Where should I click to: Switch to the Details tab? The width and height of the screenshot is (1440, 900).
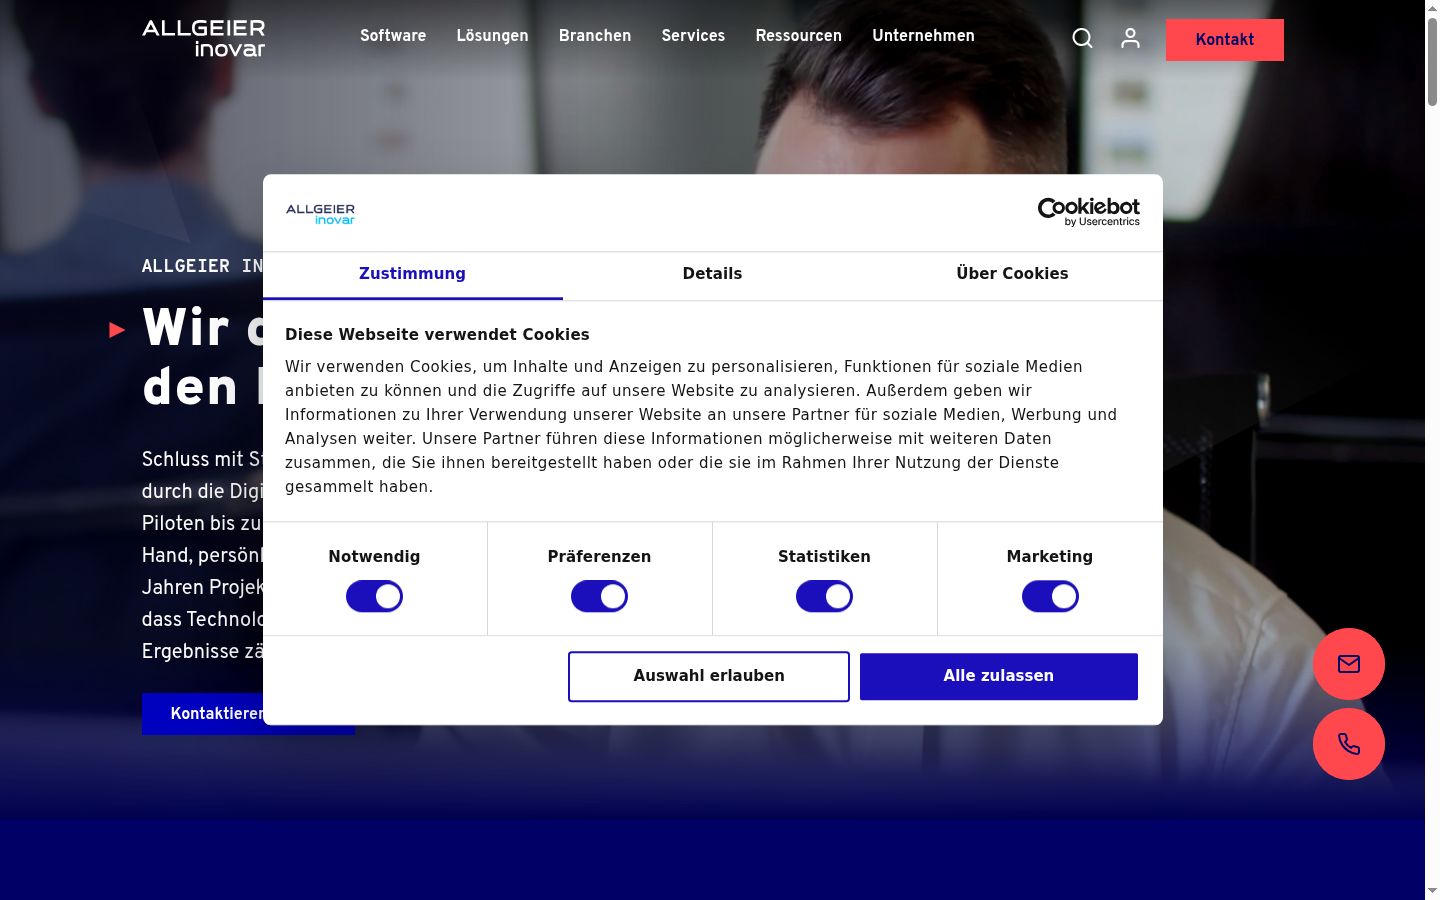[x=712, y=275]
